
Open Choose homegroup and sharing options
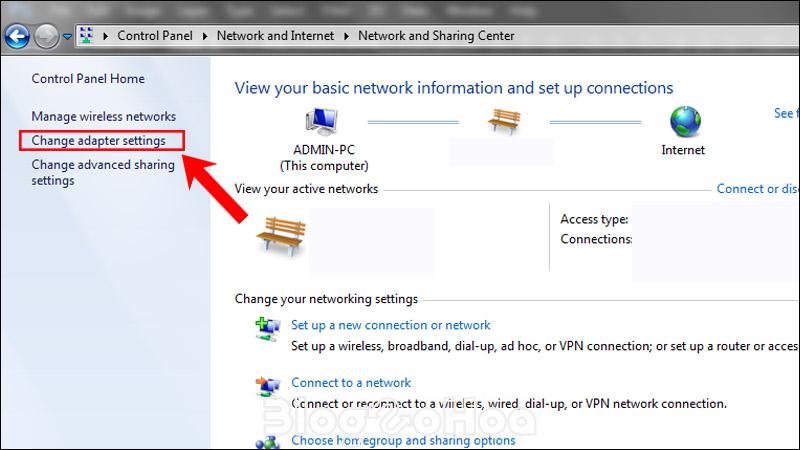403,440
